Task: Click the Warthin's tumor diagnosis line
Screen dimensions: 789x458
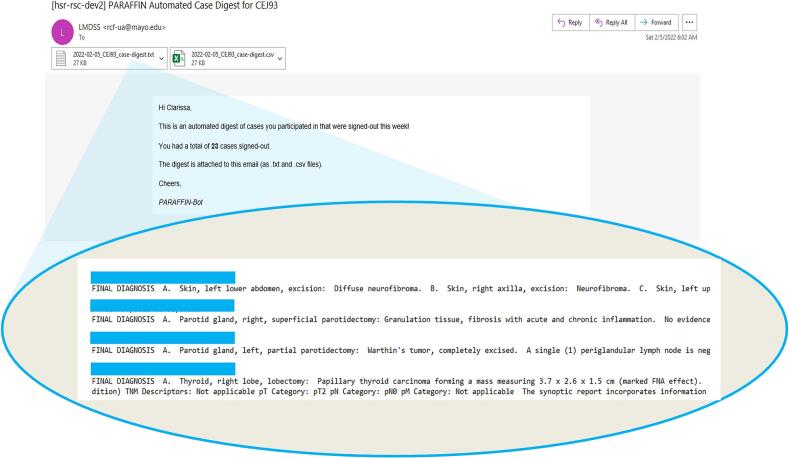Action: [x=401, y=350]
